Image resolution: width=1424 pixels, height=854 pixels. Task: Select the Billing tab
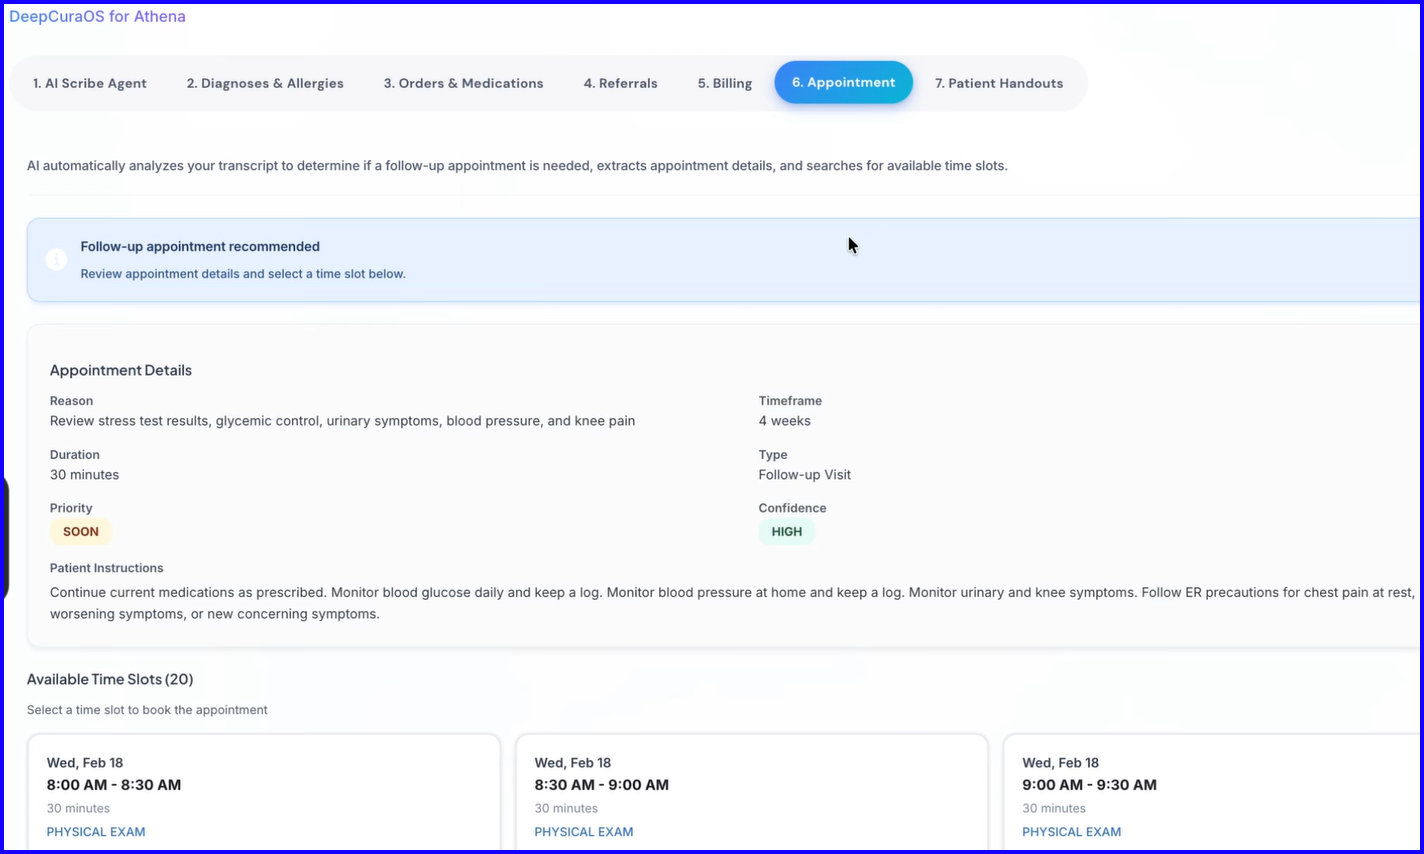pyautogui.click(x=725, y=83)
